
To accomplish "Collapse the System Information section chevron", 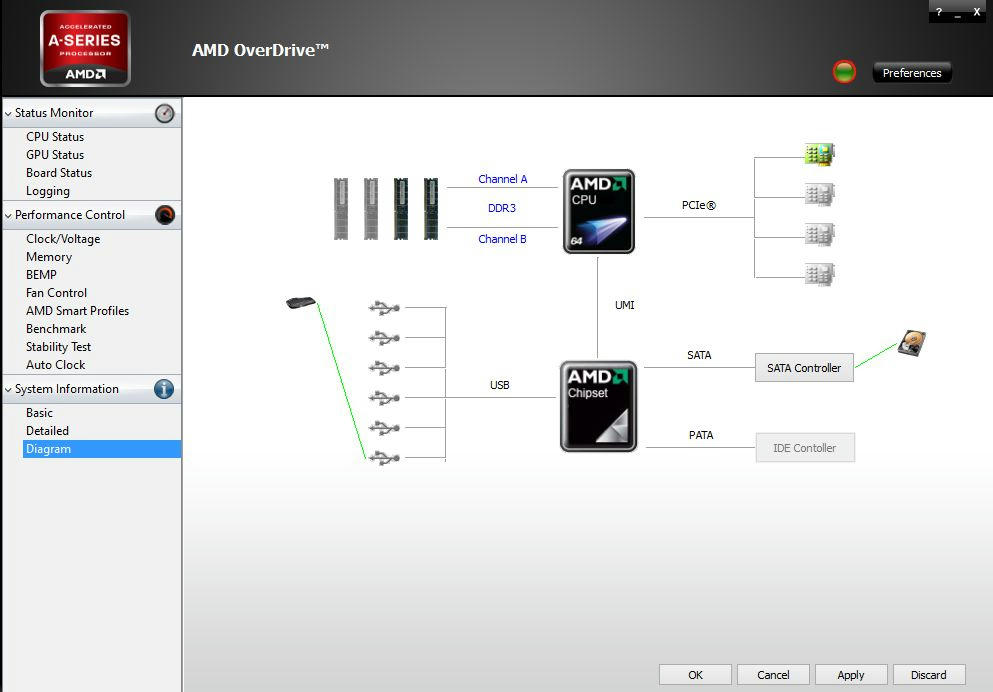I will tap(8, 390).
